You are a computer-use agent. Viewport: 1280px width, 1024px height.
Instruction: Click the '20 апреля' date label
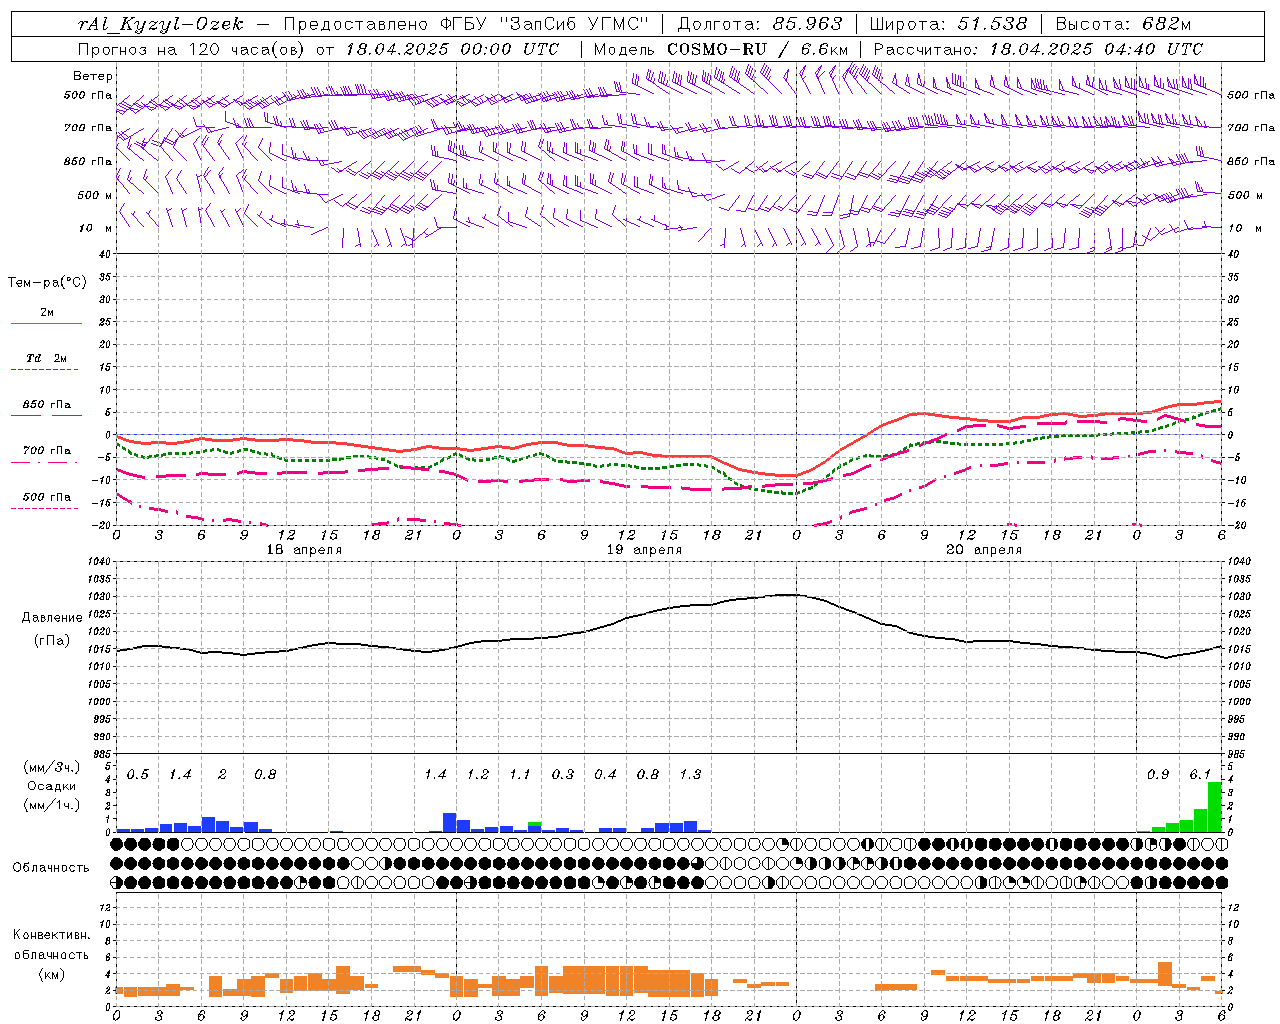(984, 550)
